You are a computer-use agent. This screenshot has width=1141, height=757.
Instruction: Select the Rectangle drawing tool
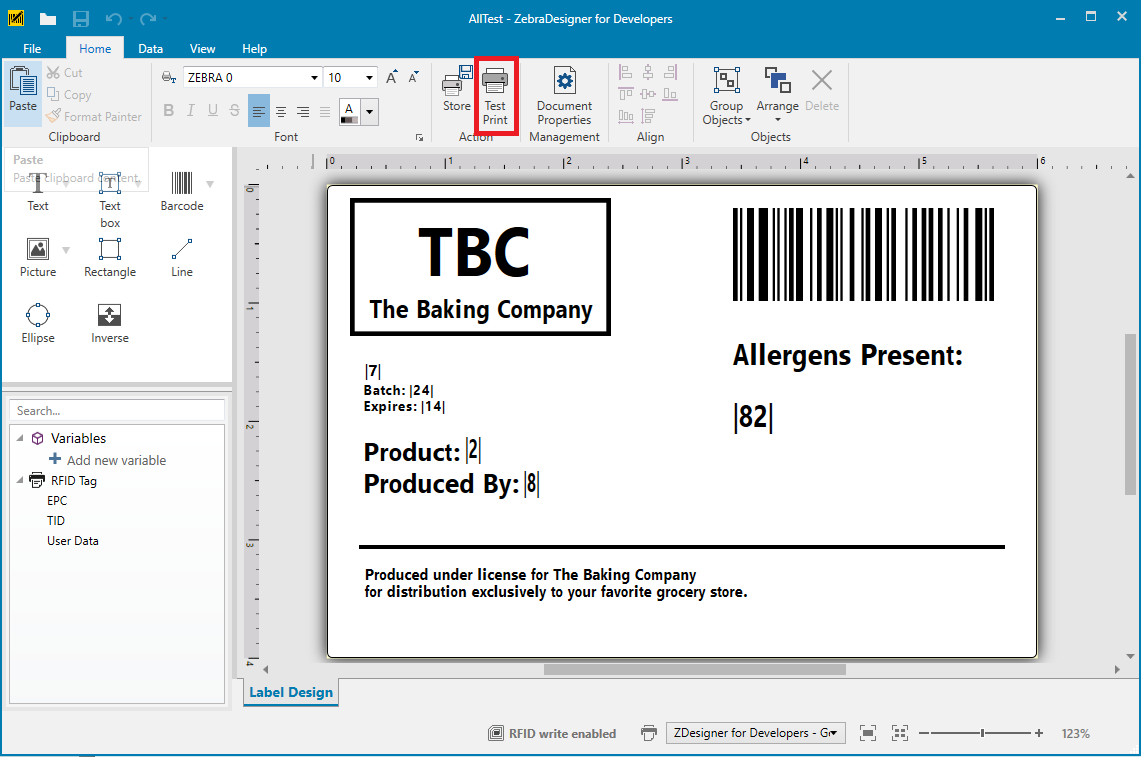(109, 255)
